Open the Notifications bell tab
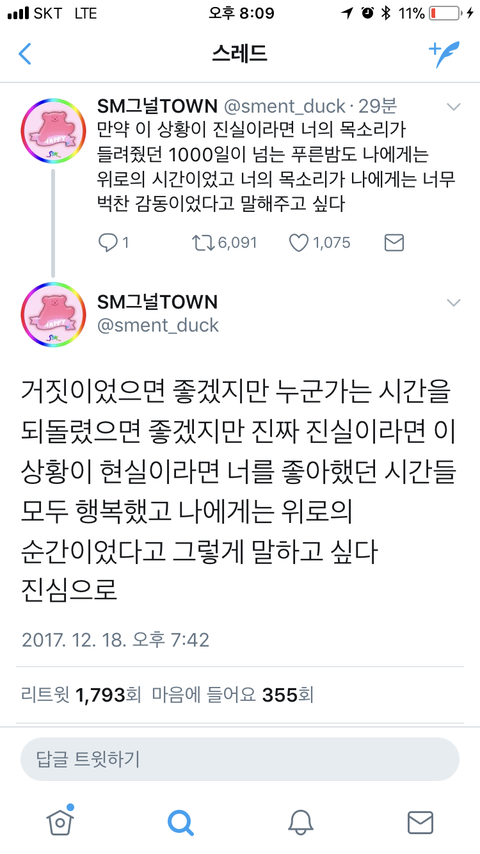The image size is (480, 854). pos(300,822)
